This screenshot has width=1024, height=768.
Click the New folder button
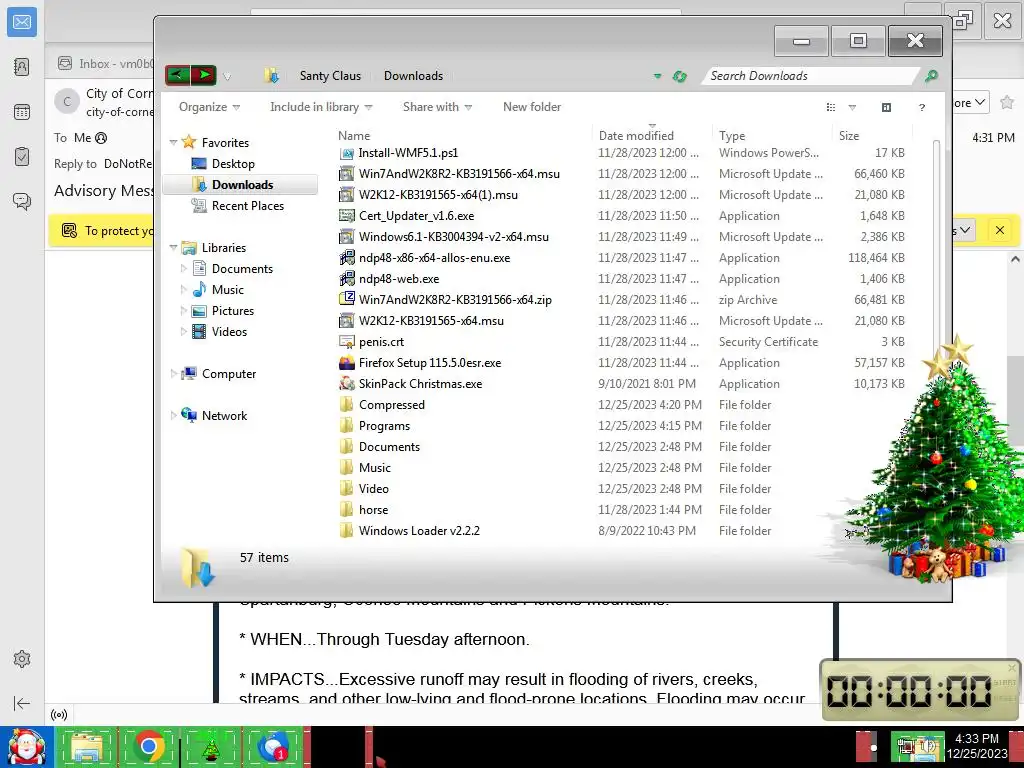click(532, 107)
